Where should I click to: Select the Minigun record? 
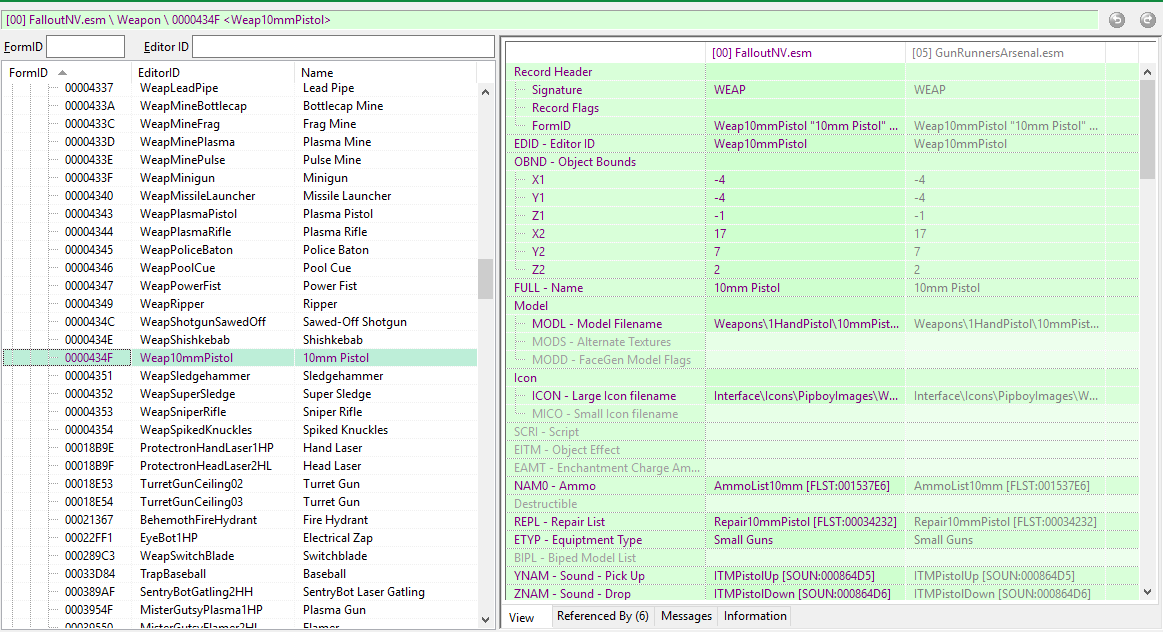pyautogui.click(x=240, y=178)
